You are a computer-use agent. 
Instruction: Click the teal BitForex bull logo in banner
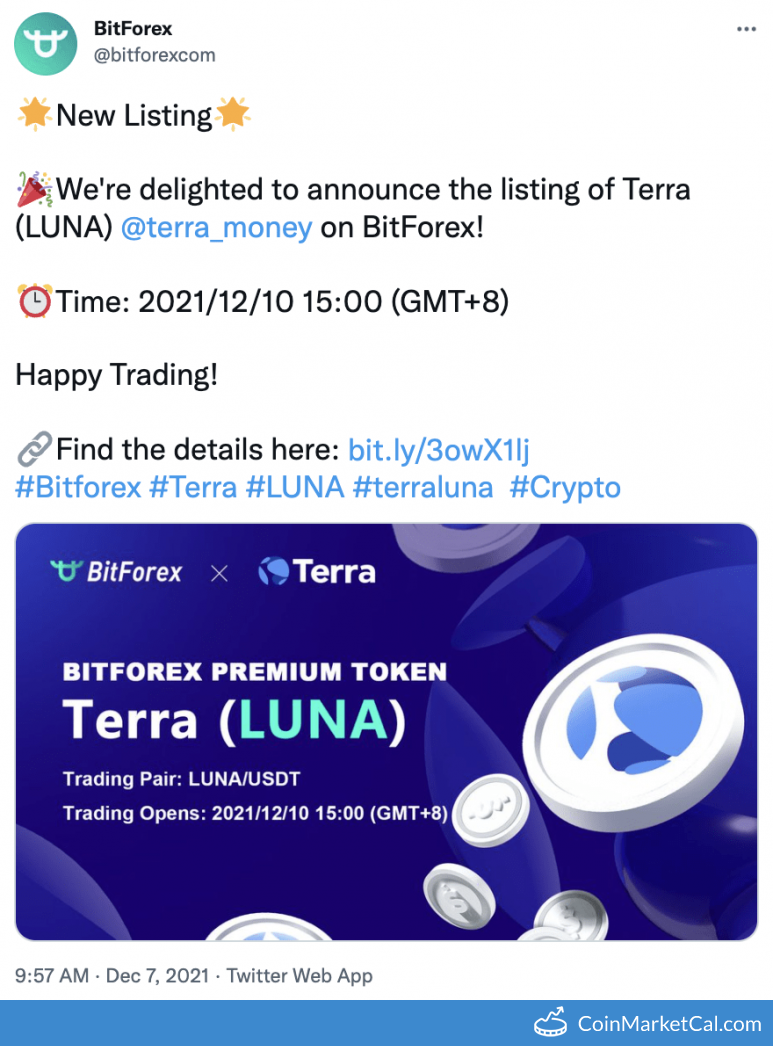click(67, 572)
